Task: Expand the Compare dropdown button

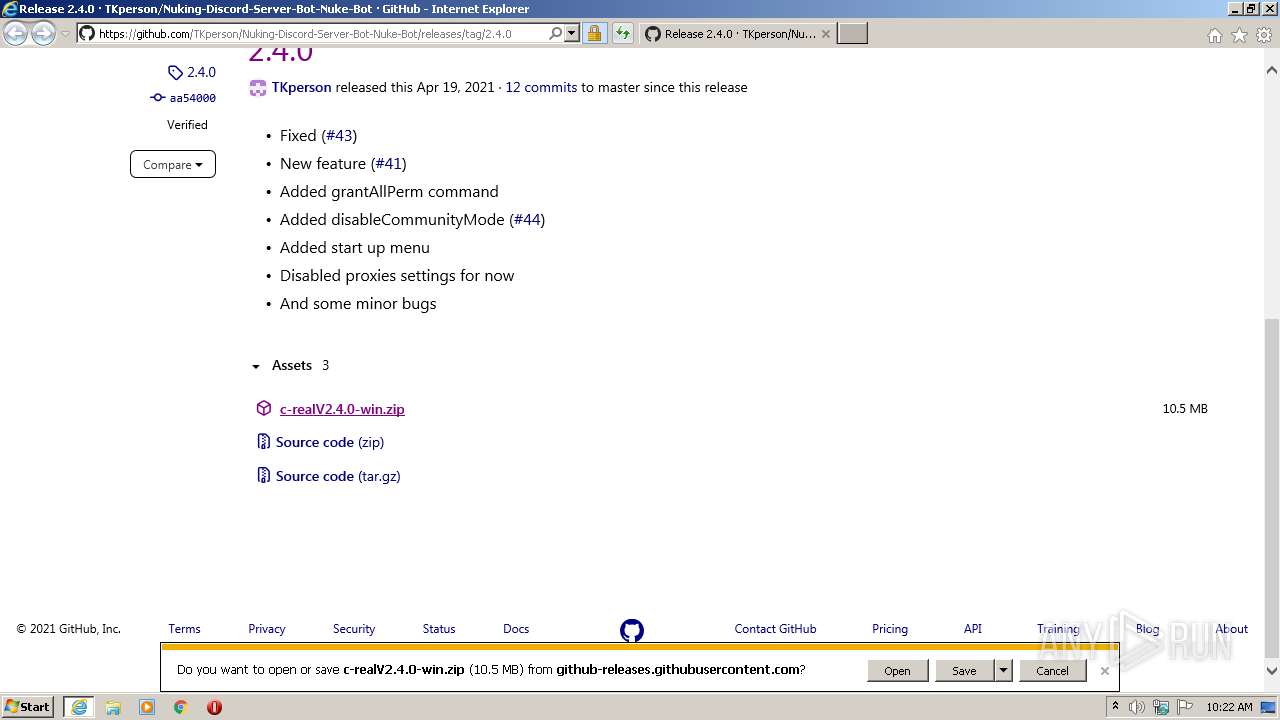Action: pyautogui.click(x=173, y=164)
